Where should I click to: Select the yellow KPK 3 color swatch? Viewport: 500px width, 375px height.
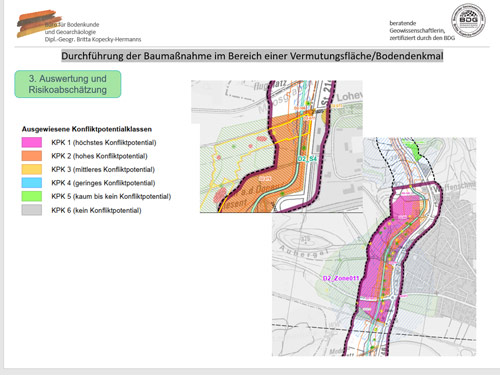[x=32, y=169]
